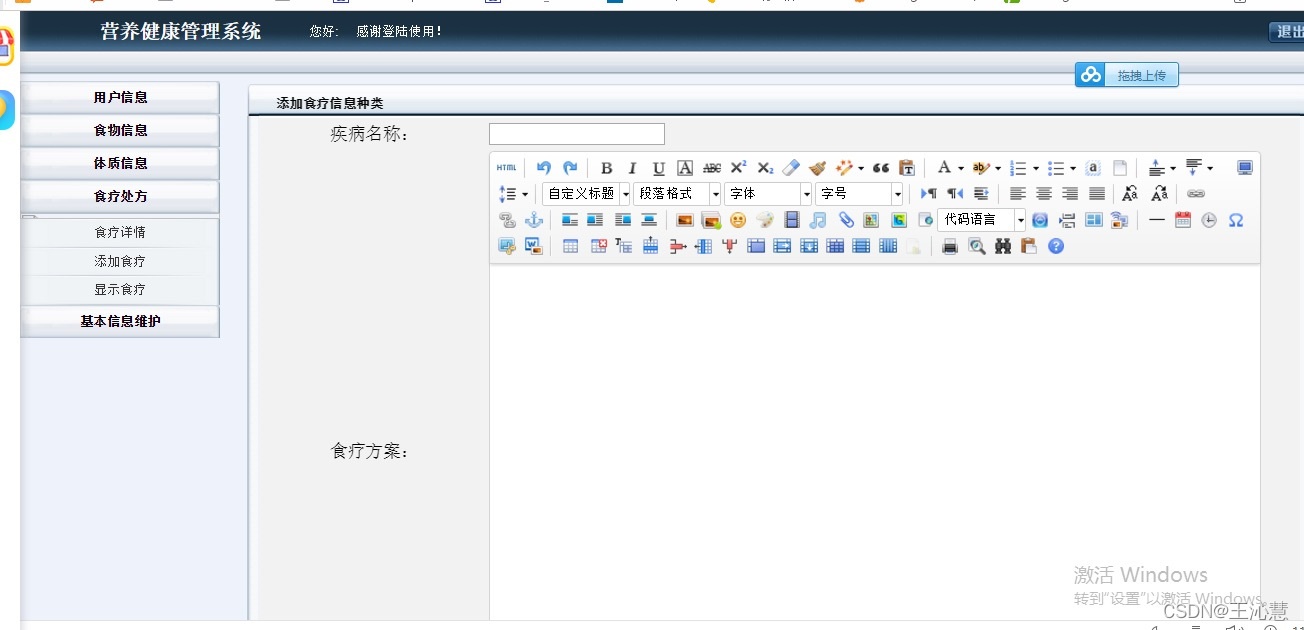The image size is (1304, 630).
Task: Switch editor to HTML source view
Action: click(506, 167)
